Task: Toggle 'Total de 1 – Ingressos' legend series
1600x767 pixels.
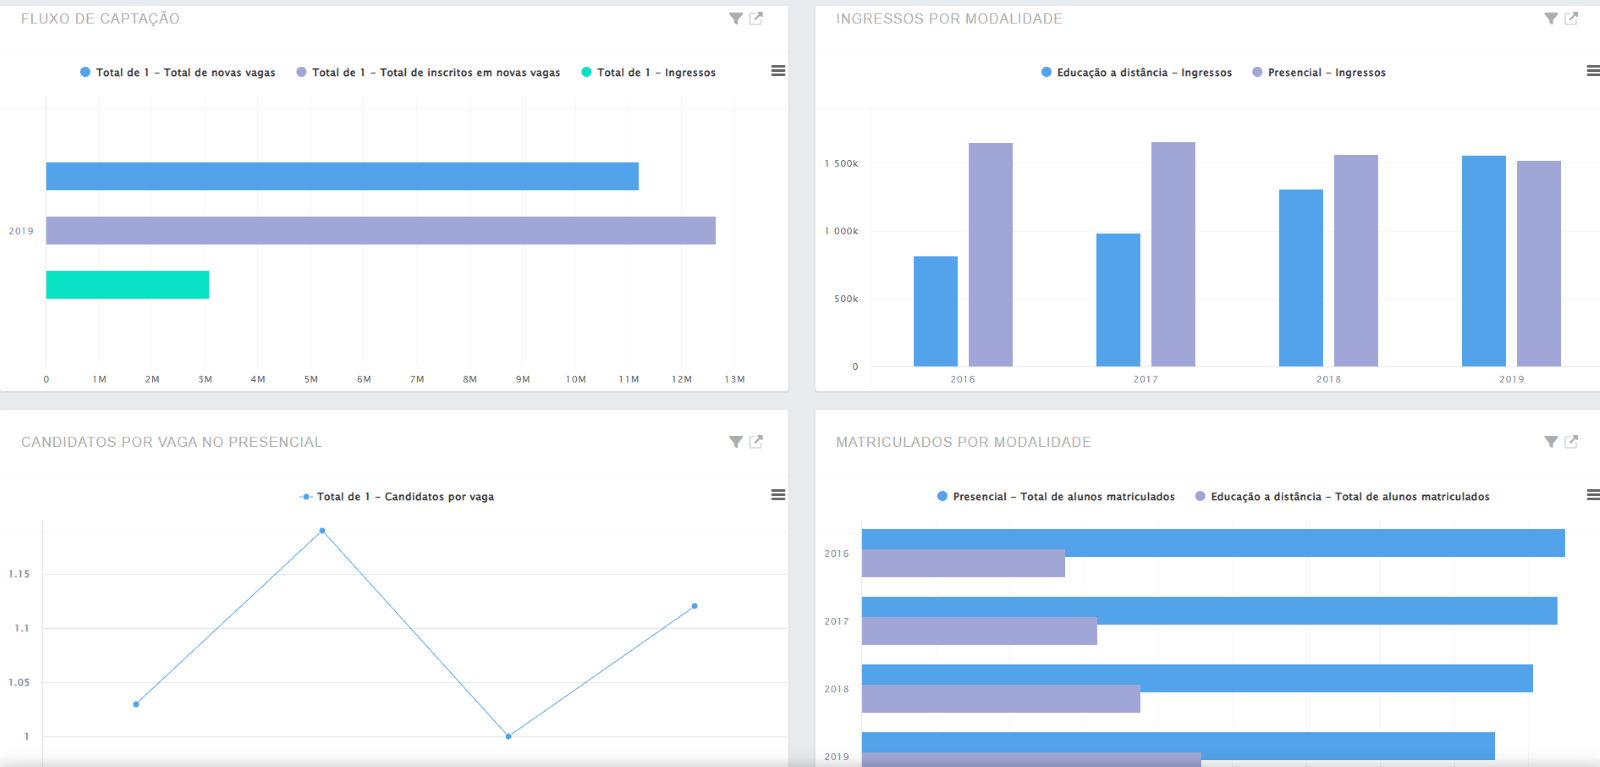Action: (649, 72)
